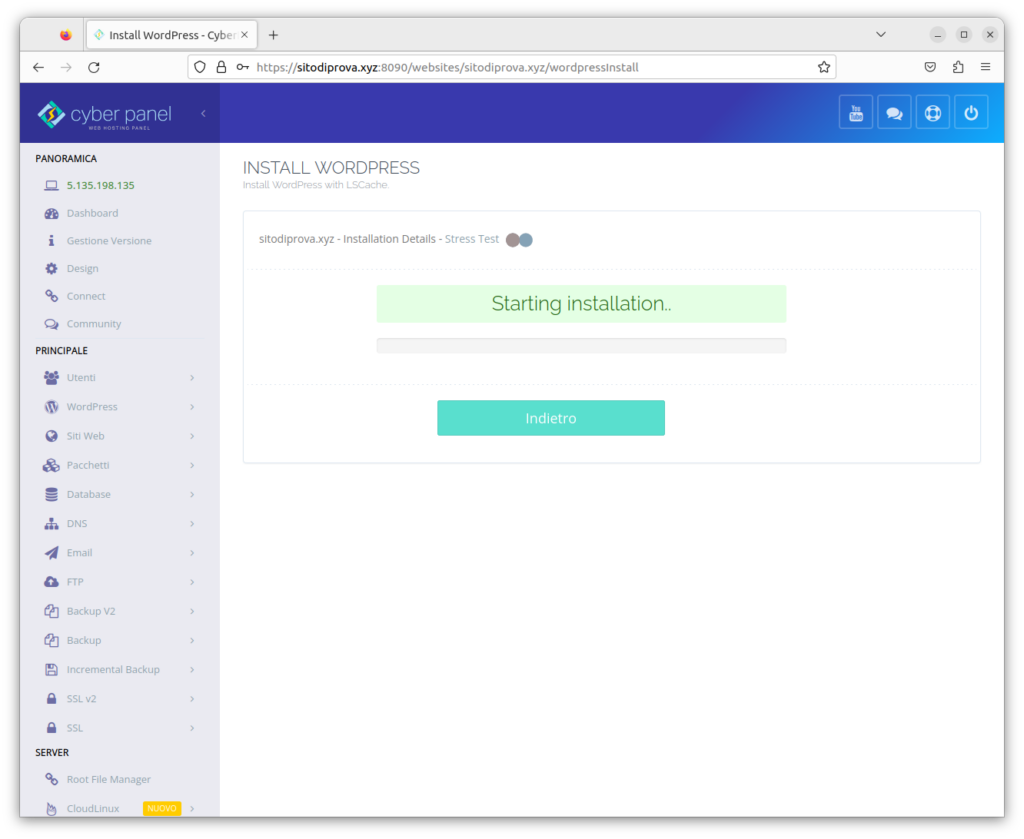
Task: Click the Root File Manager icon
Action: 52,780
